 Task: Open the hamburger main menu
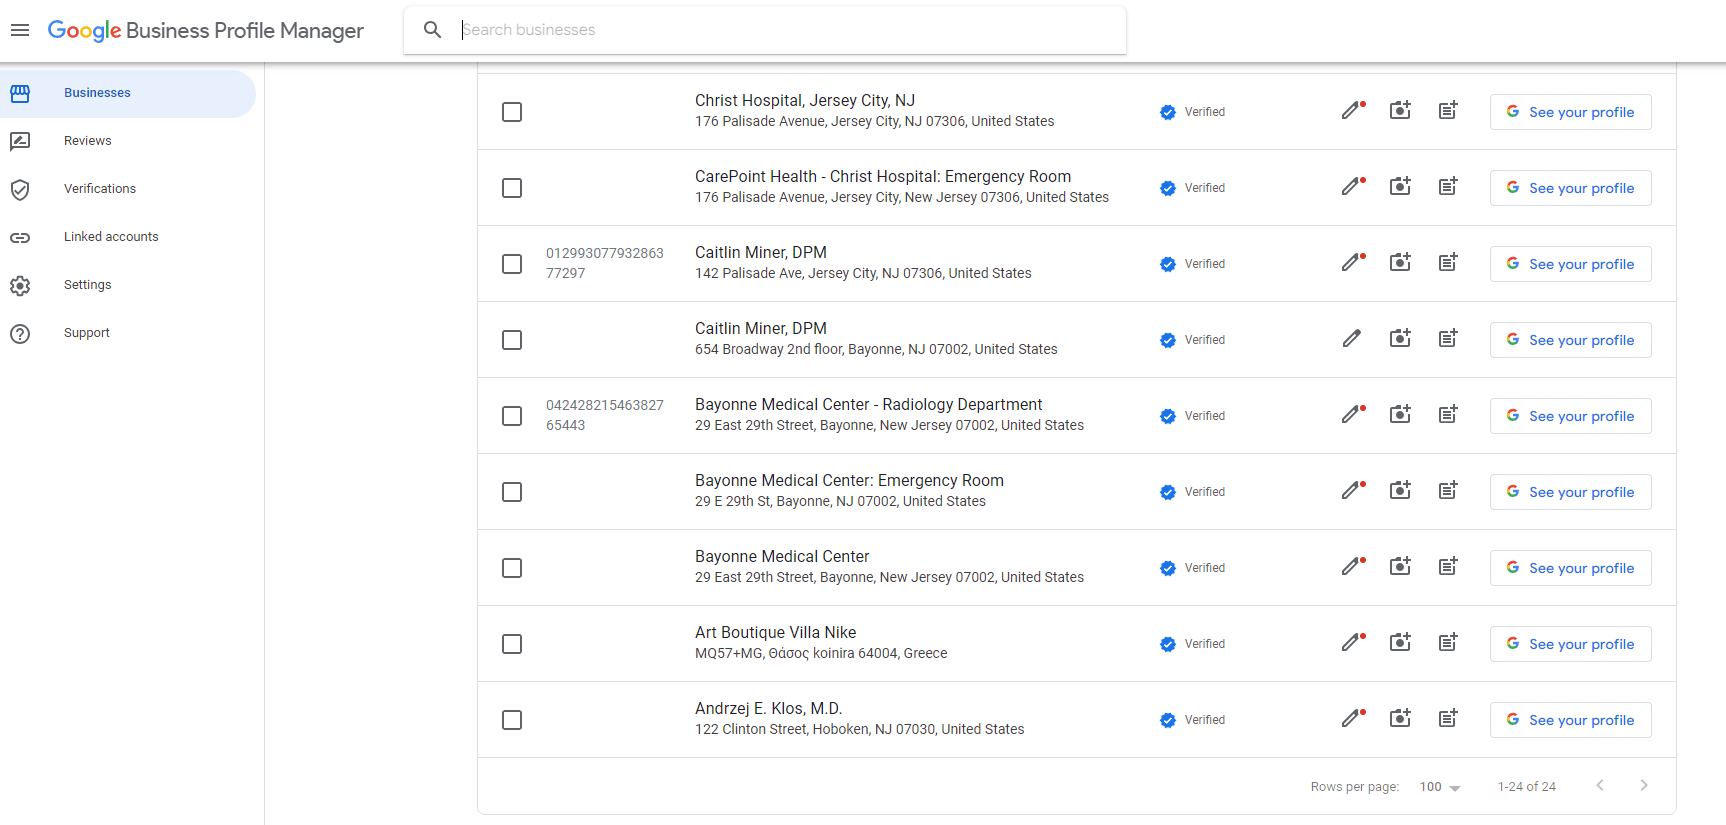coord(20,30)
